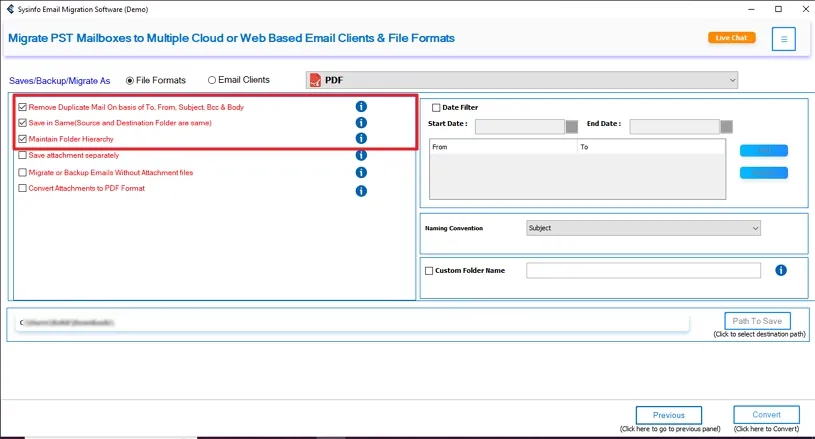Open the hamburger menu button

click(x=784, y=39)
